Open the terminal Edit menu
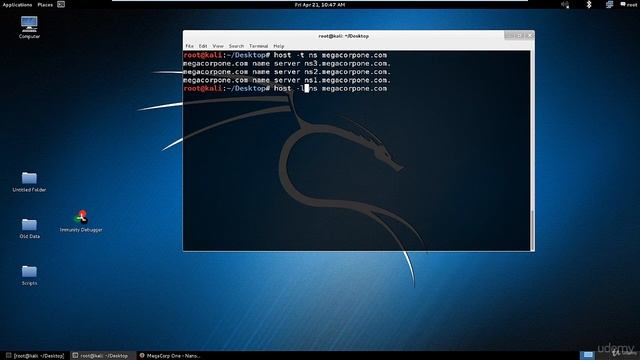The height and width of the screenshot is (360, 640). (x=203, y=46)
